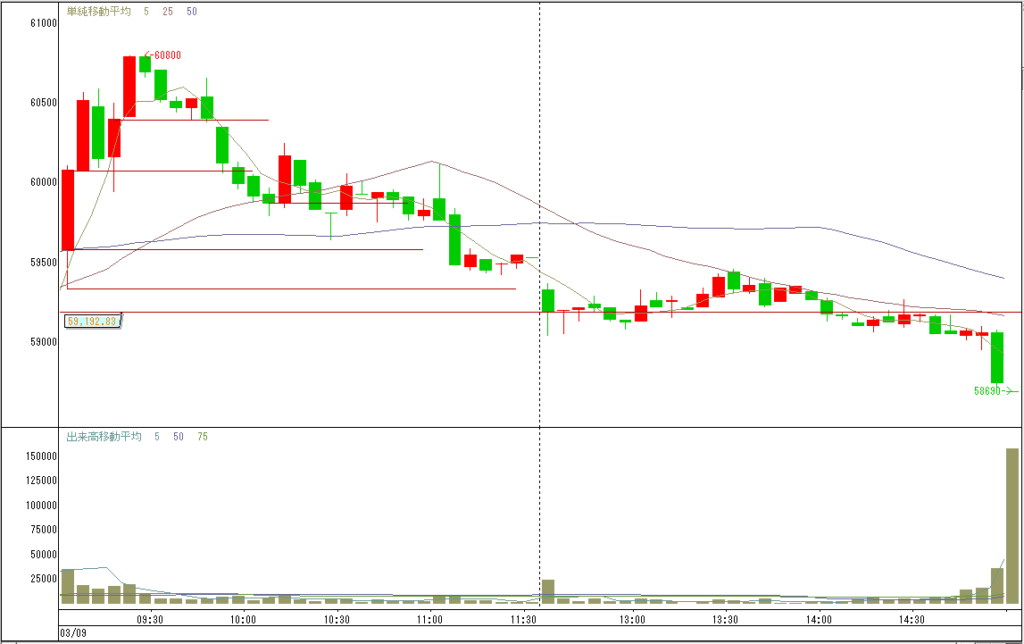The image size is (1024, 644).
Task: Select period 50 in the 出来高移動平均 legend
Action: point(178,436)
